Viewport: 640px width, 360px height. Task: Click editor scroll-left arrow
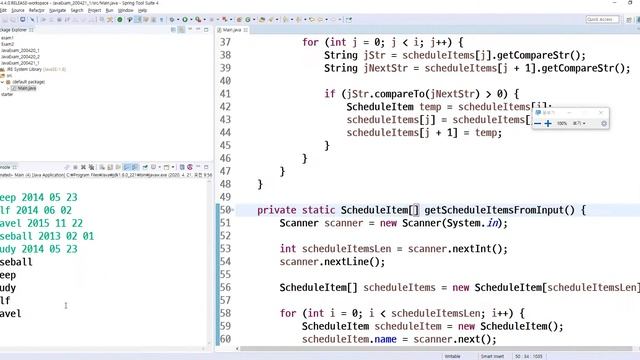tap(237, 349)
